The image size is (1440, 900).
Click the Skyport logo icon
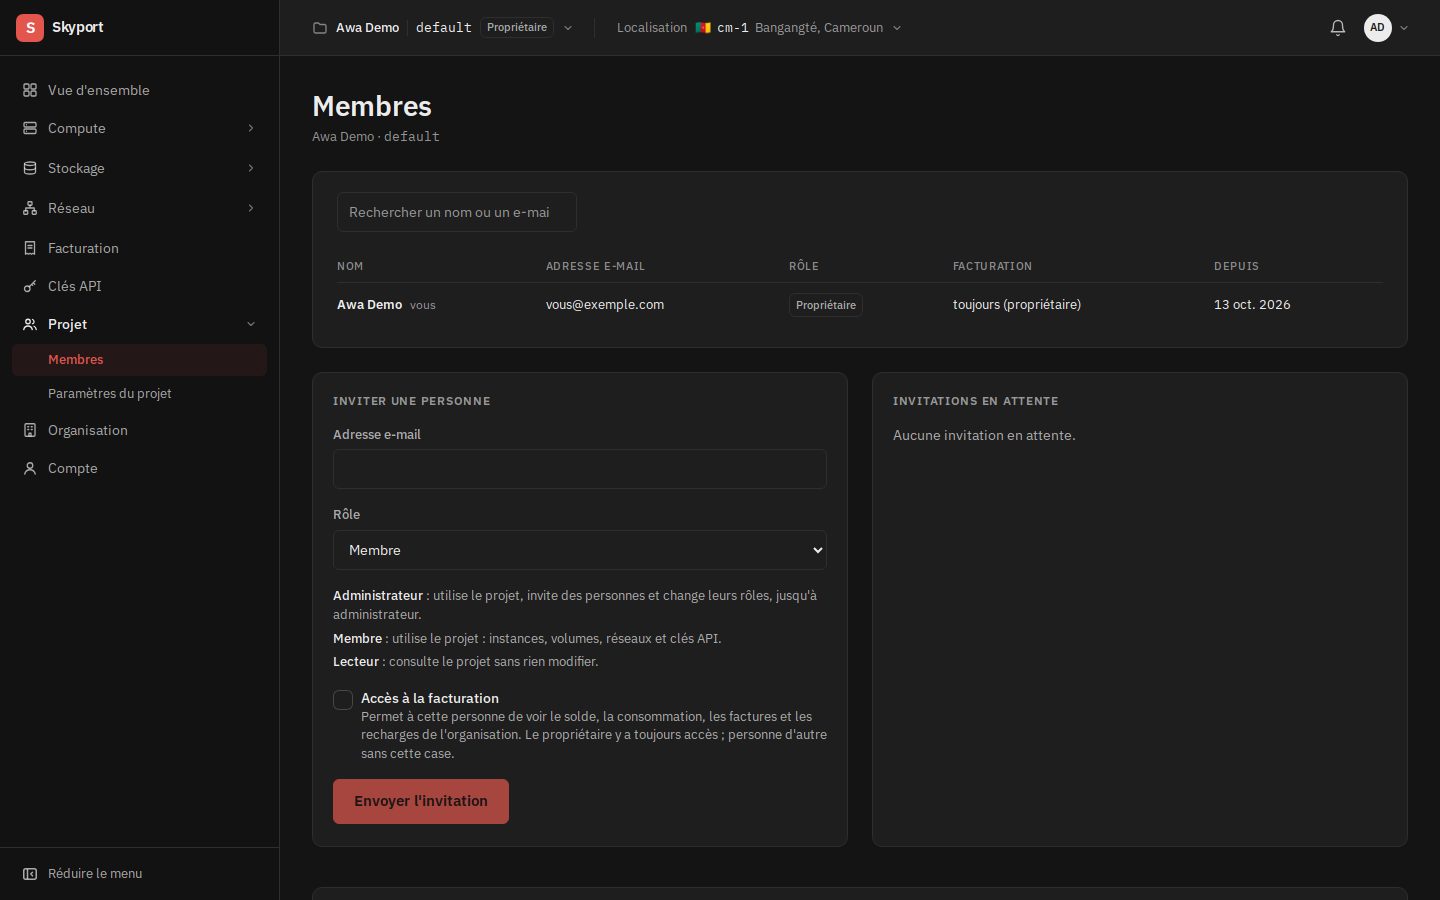(30, 28)
